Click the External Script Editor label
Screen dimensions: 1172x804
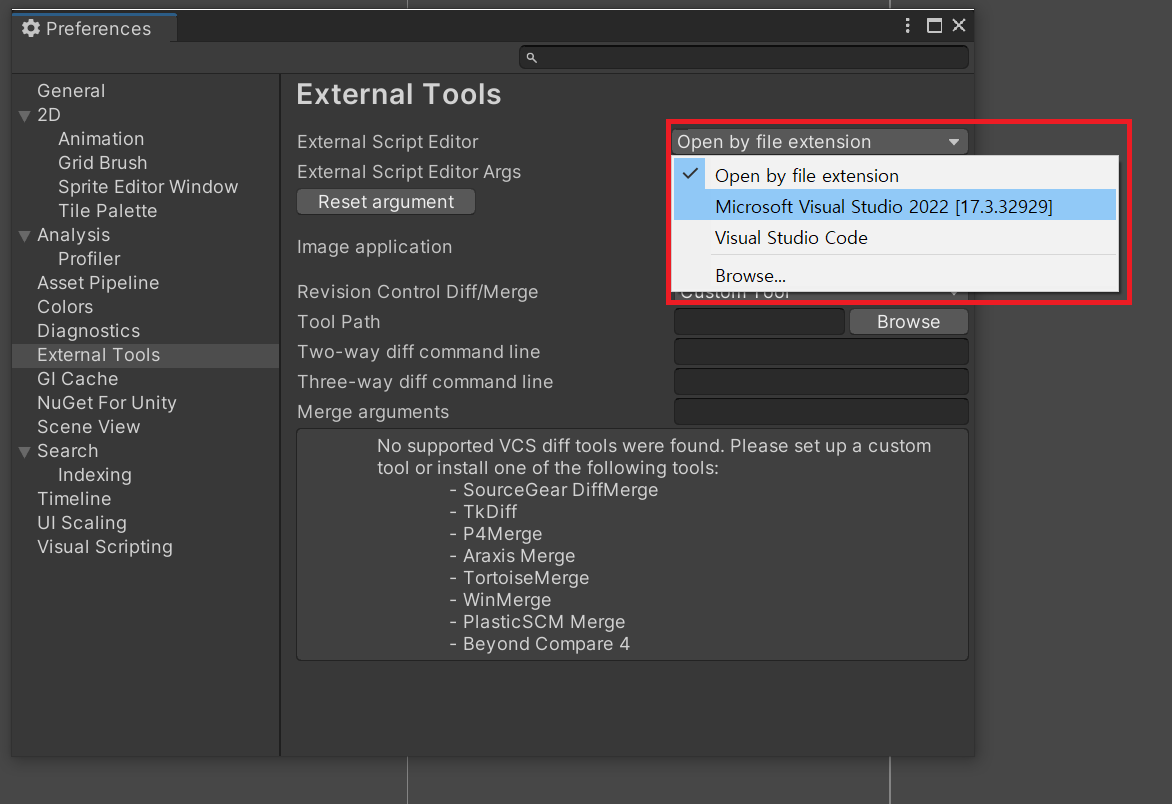[387, 142]
